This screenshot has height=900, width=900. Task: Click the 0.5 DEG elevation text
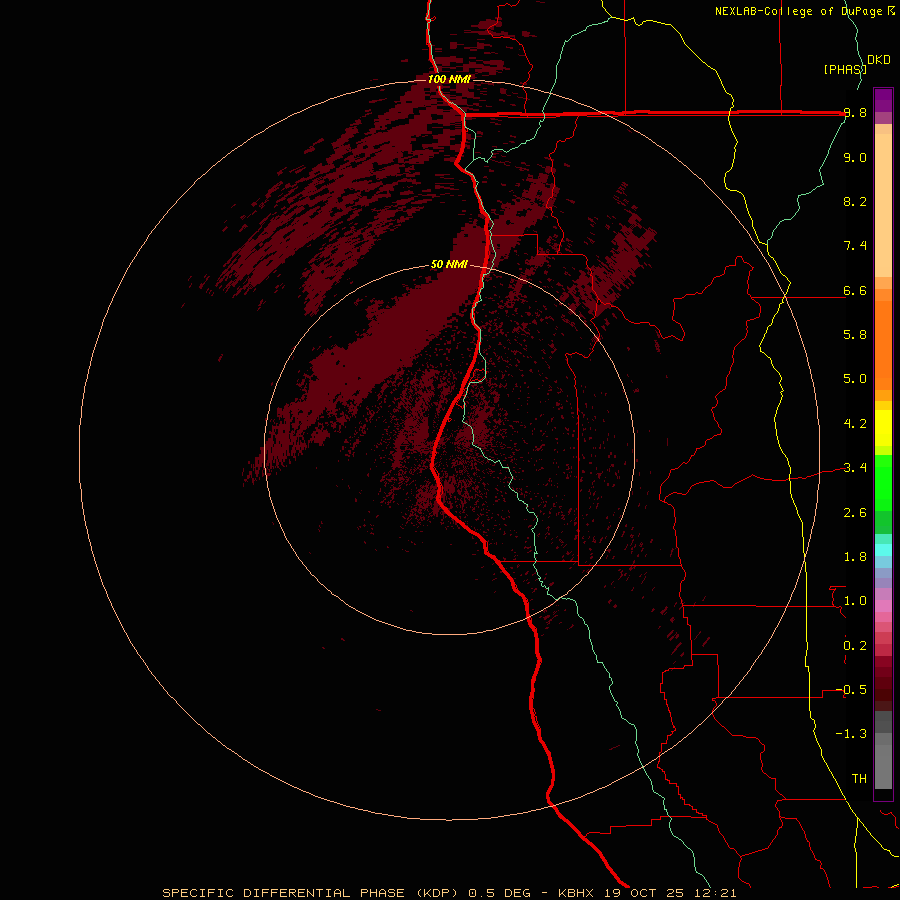click(x=499, y=893)
